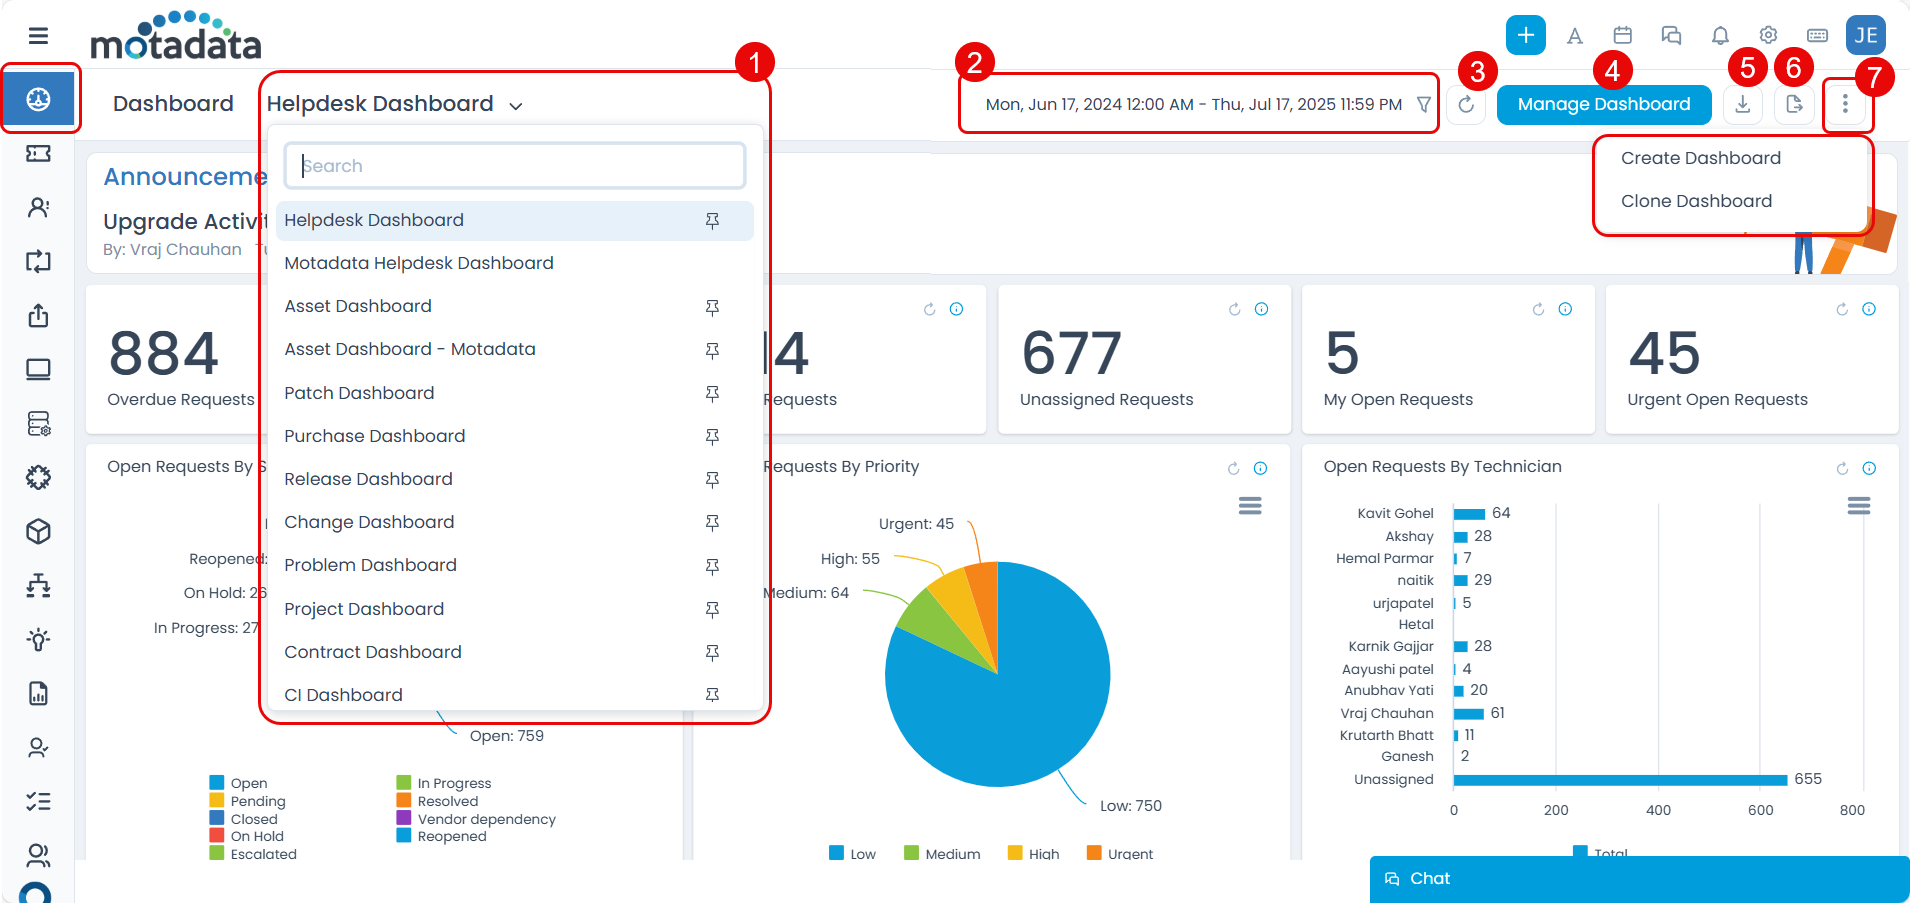Open the Chat bar button
Viewport: 1910px width, 903px height.
point(1638,879)
